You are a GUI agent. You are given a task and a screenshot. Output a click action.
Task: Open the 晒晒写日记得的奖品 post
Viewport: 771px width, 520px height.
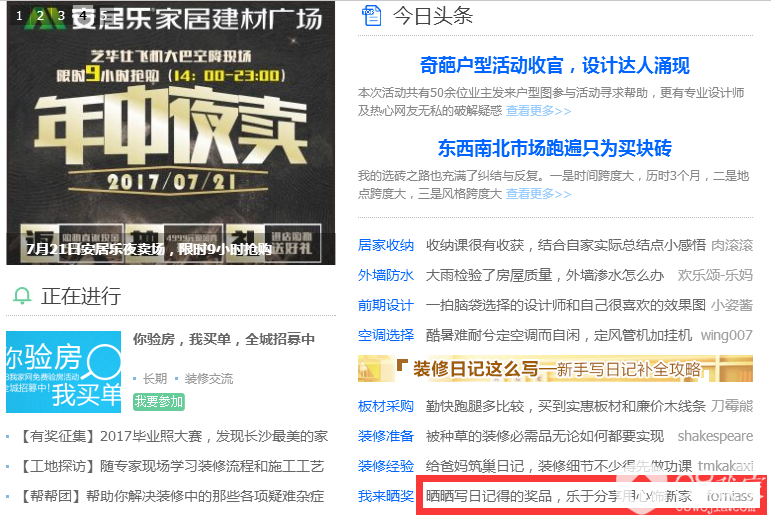click(x=559, y=496)
